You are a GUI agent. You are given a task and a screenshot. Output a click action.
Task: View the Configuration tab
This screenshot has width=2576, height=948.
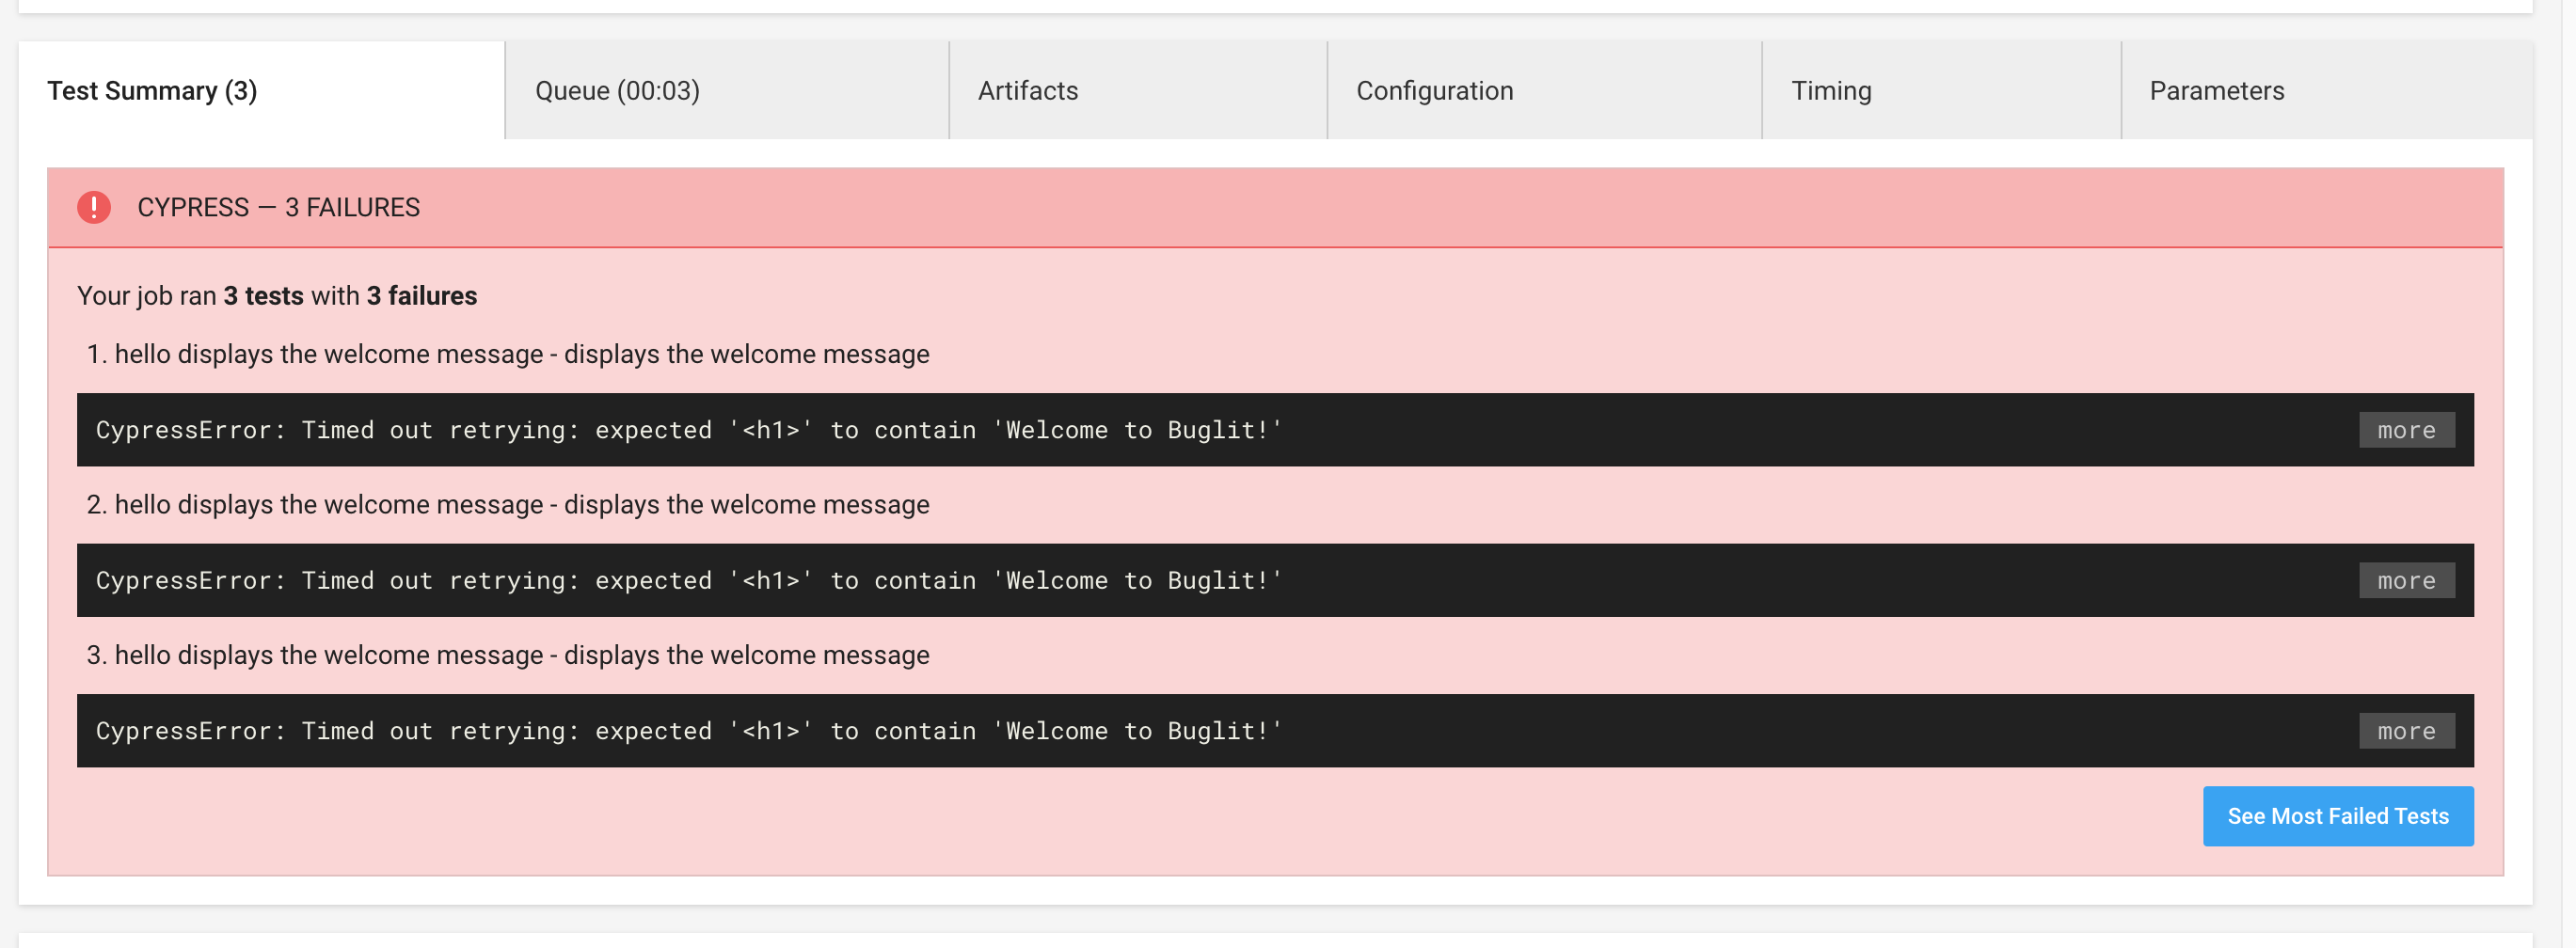coord(1435,90)
